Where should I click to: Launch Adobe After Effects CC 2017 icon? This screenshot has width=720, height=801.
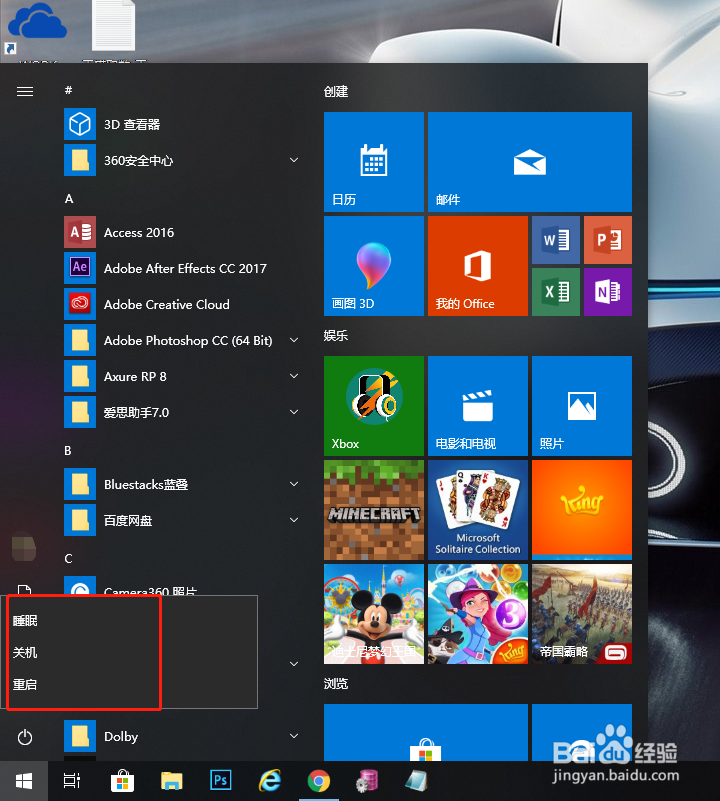point(80,268)
